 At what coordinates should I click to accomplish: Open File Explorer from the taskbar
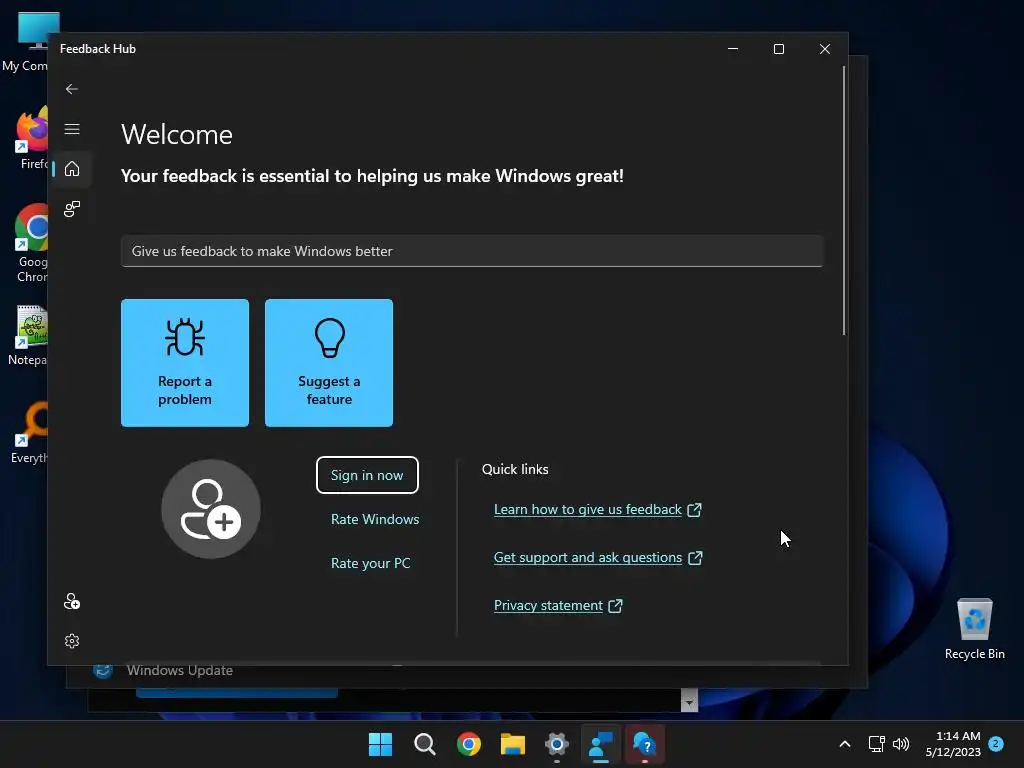(x=513, y=744)
